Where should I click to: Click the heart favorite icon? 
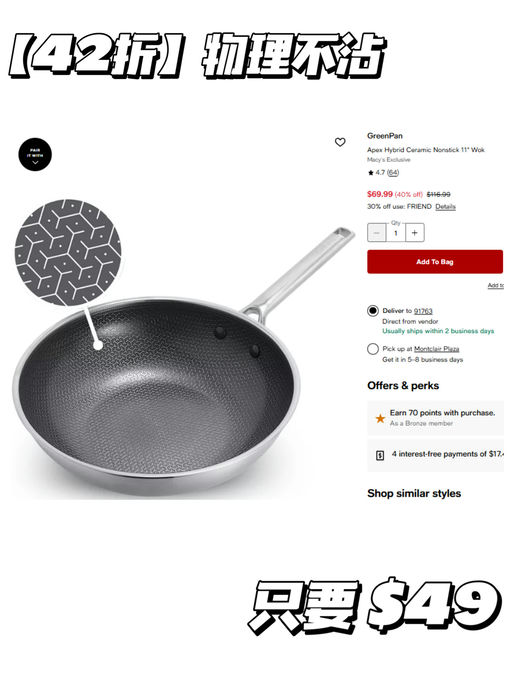coord(340,142)
